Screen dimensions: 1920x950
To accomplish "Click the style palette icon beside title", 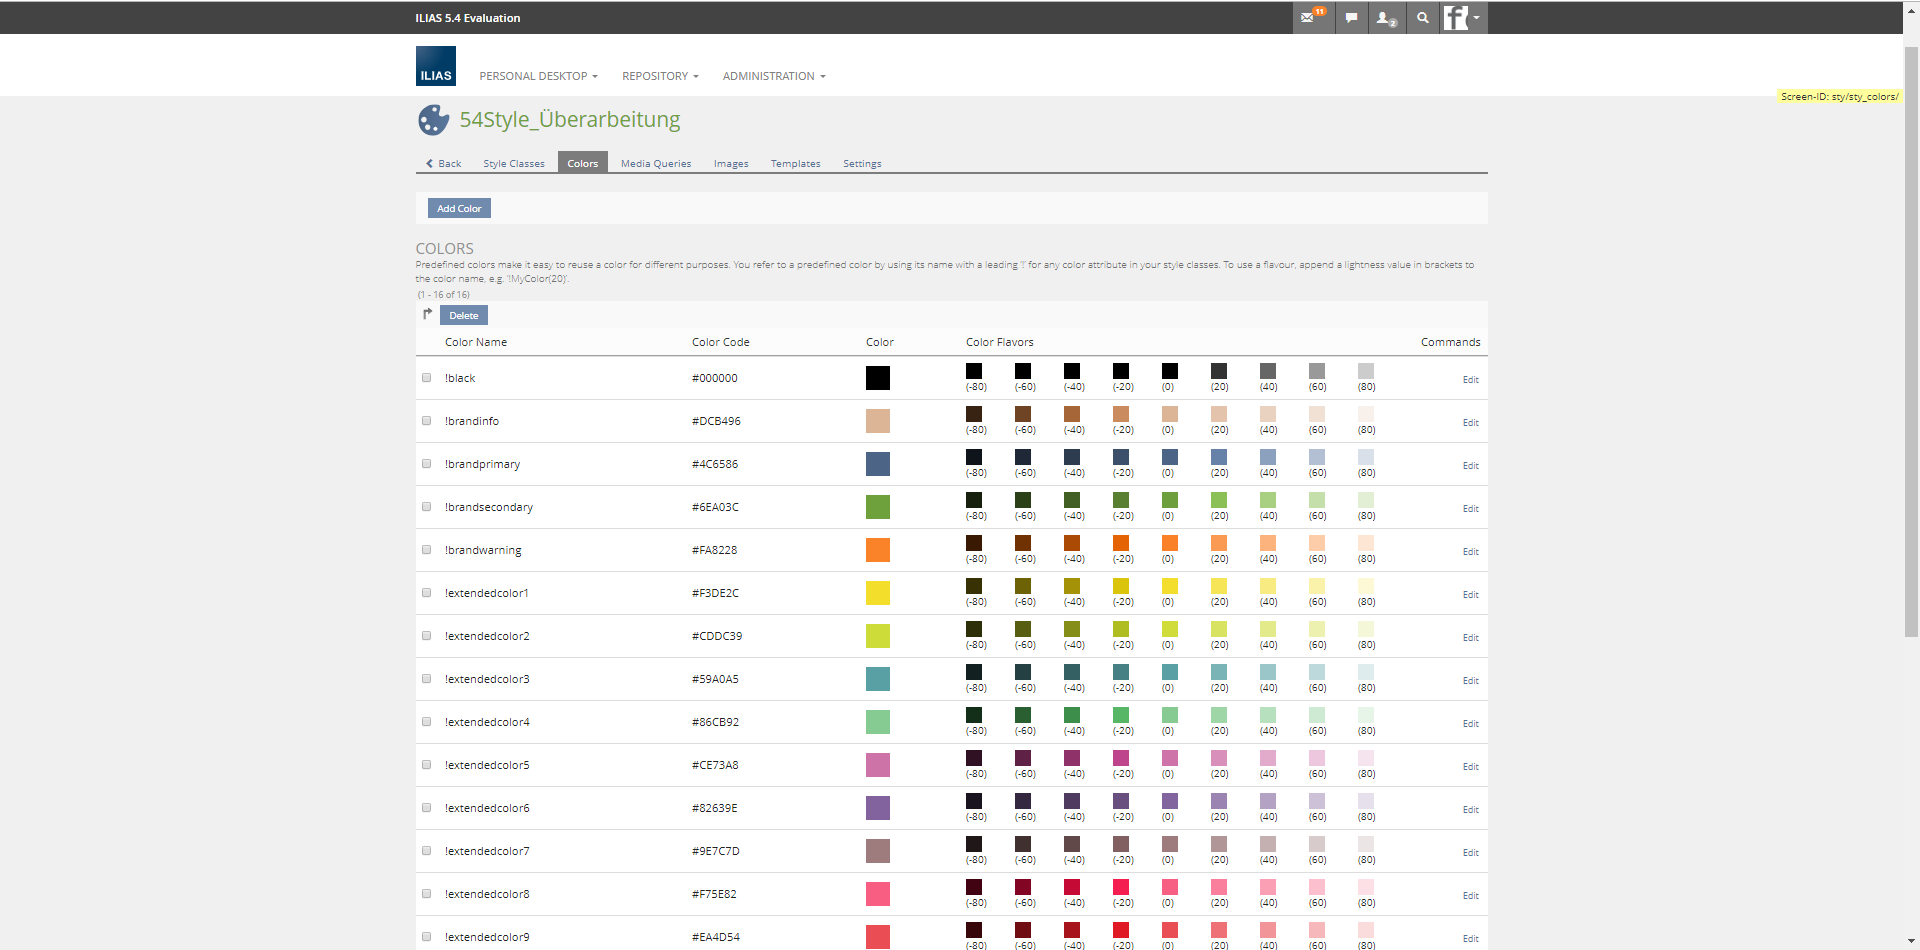I will pos(433,120).
